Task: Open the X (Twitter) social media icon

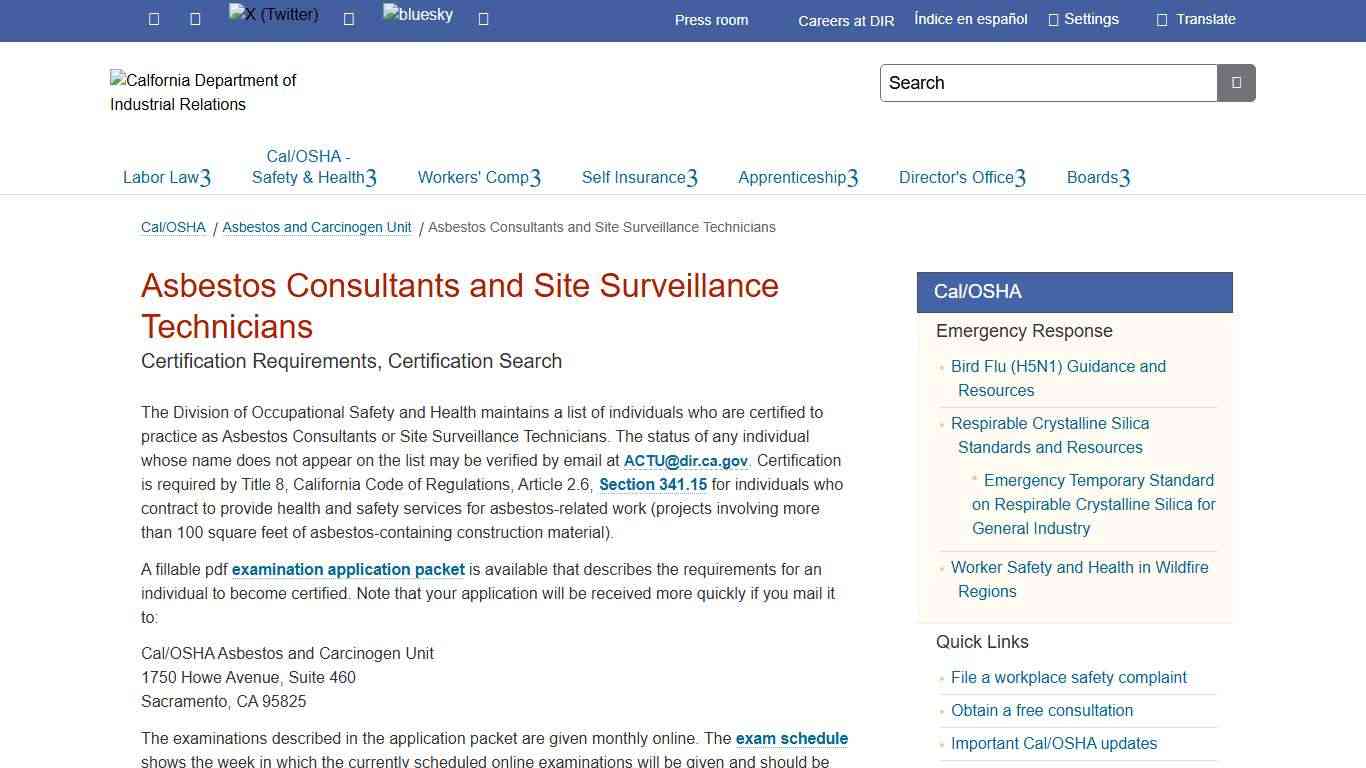Action: click(272, 15)
